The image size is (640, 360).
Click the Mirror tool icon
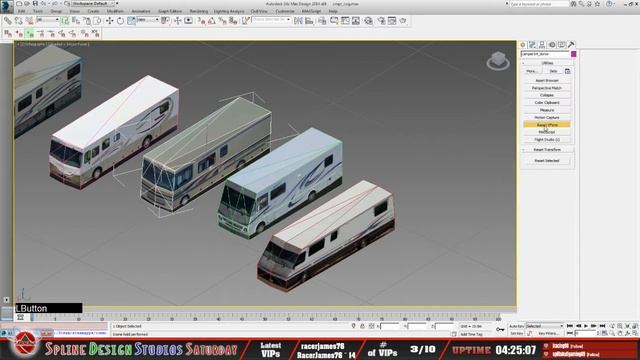(298, 20)
